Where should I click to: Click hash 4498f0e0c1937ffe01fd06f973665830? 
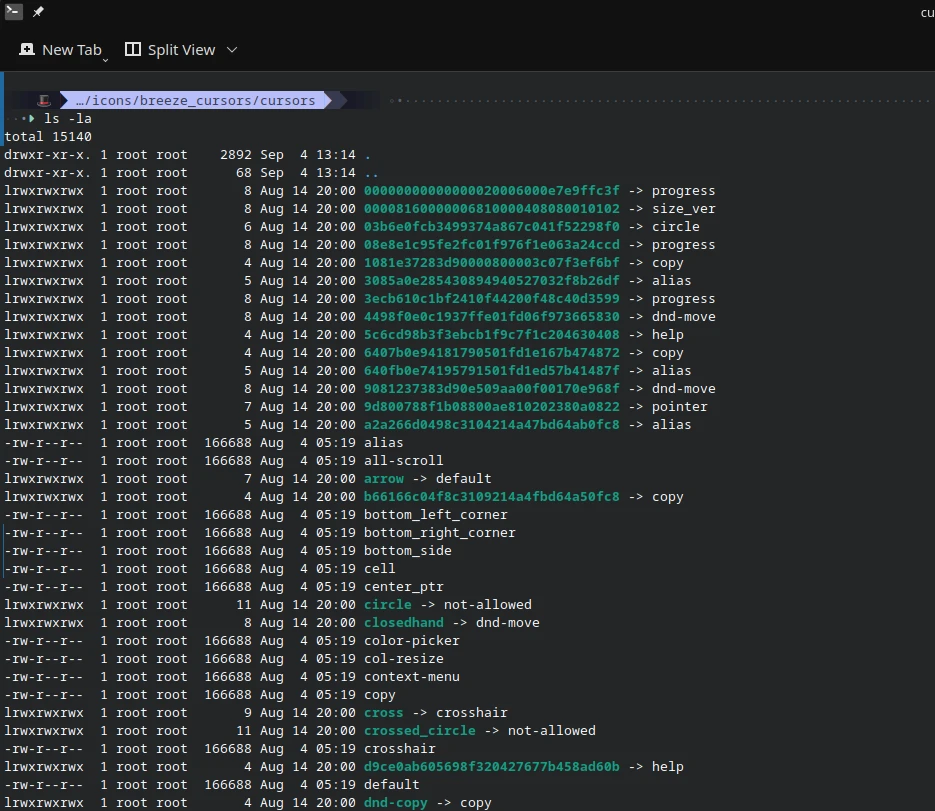coord(491,317)
